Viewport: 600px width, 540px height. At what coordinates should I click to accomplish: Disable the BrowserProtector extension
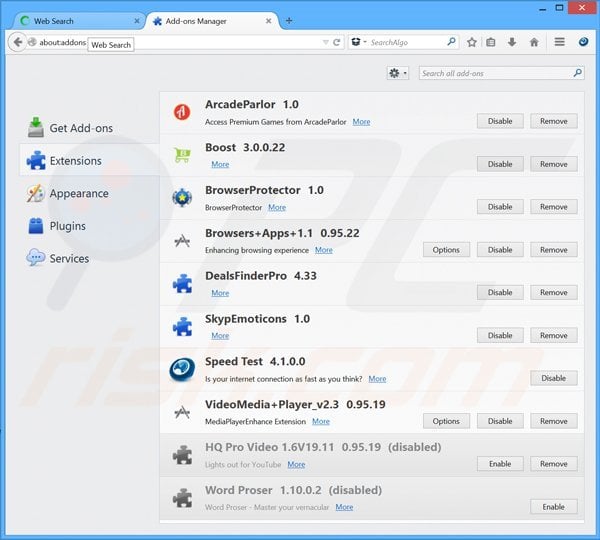(500, 207)
